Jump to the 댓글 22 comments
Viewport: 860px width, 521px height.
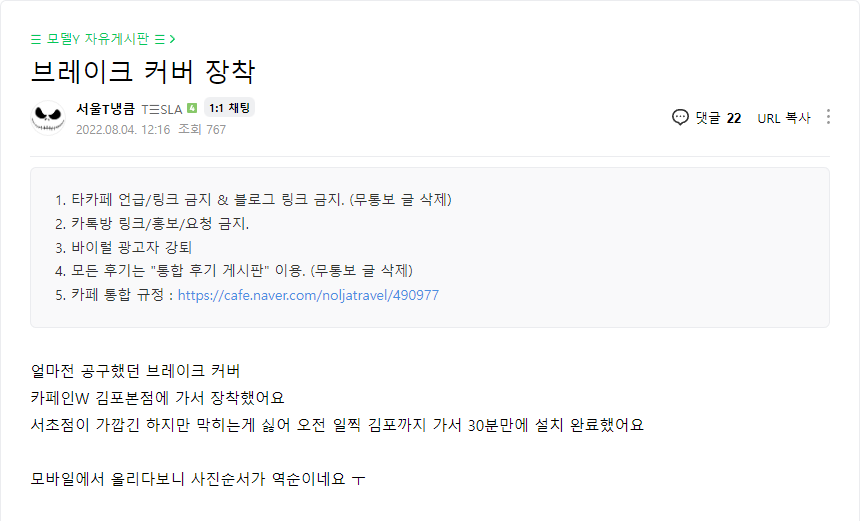tap(718, 117)
